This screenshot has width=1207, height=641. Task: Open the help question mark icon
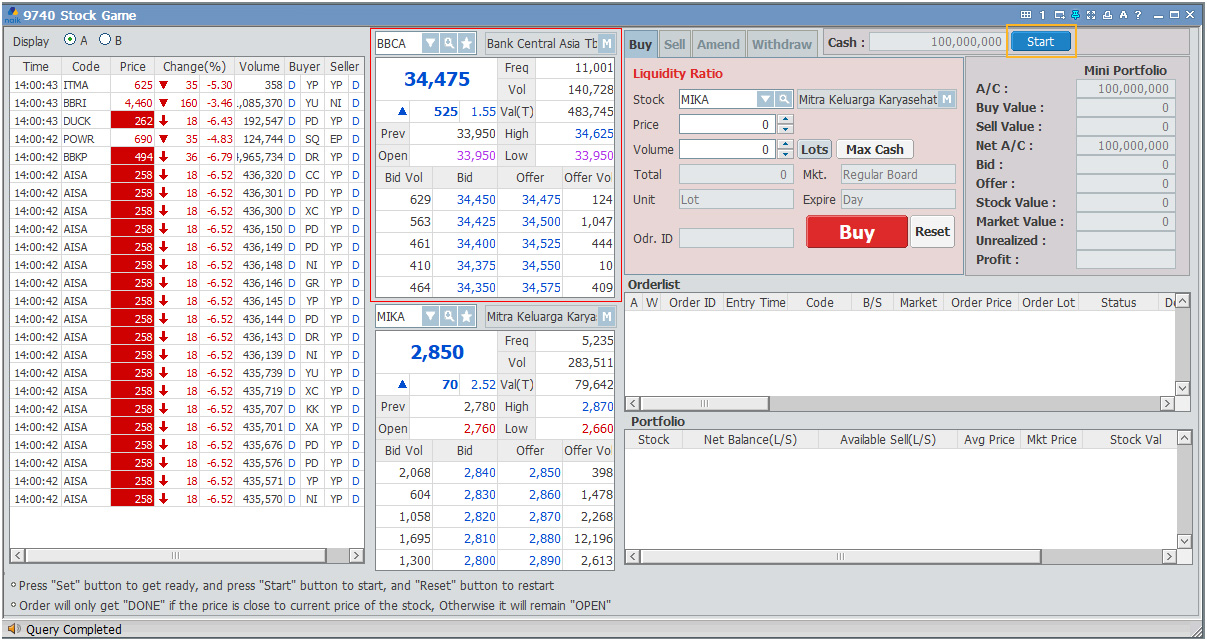pos(1138,15)
